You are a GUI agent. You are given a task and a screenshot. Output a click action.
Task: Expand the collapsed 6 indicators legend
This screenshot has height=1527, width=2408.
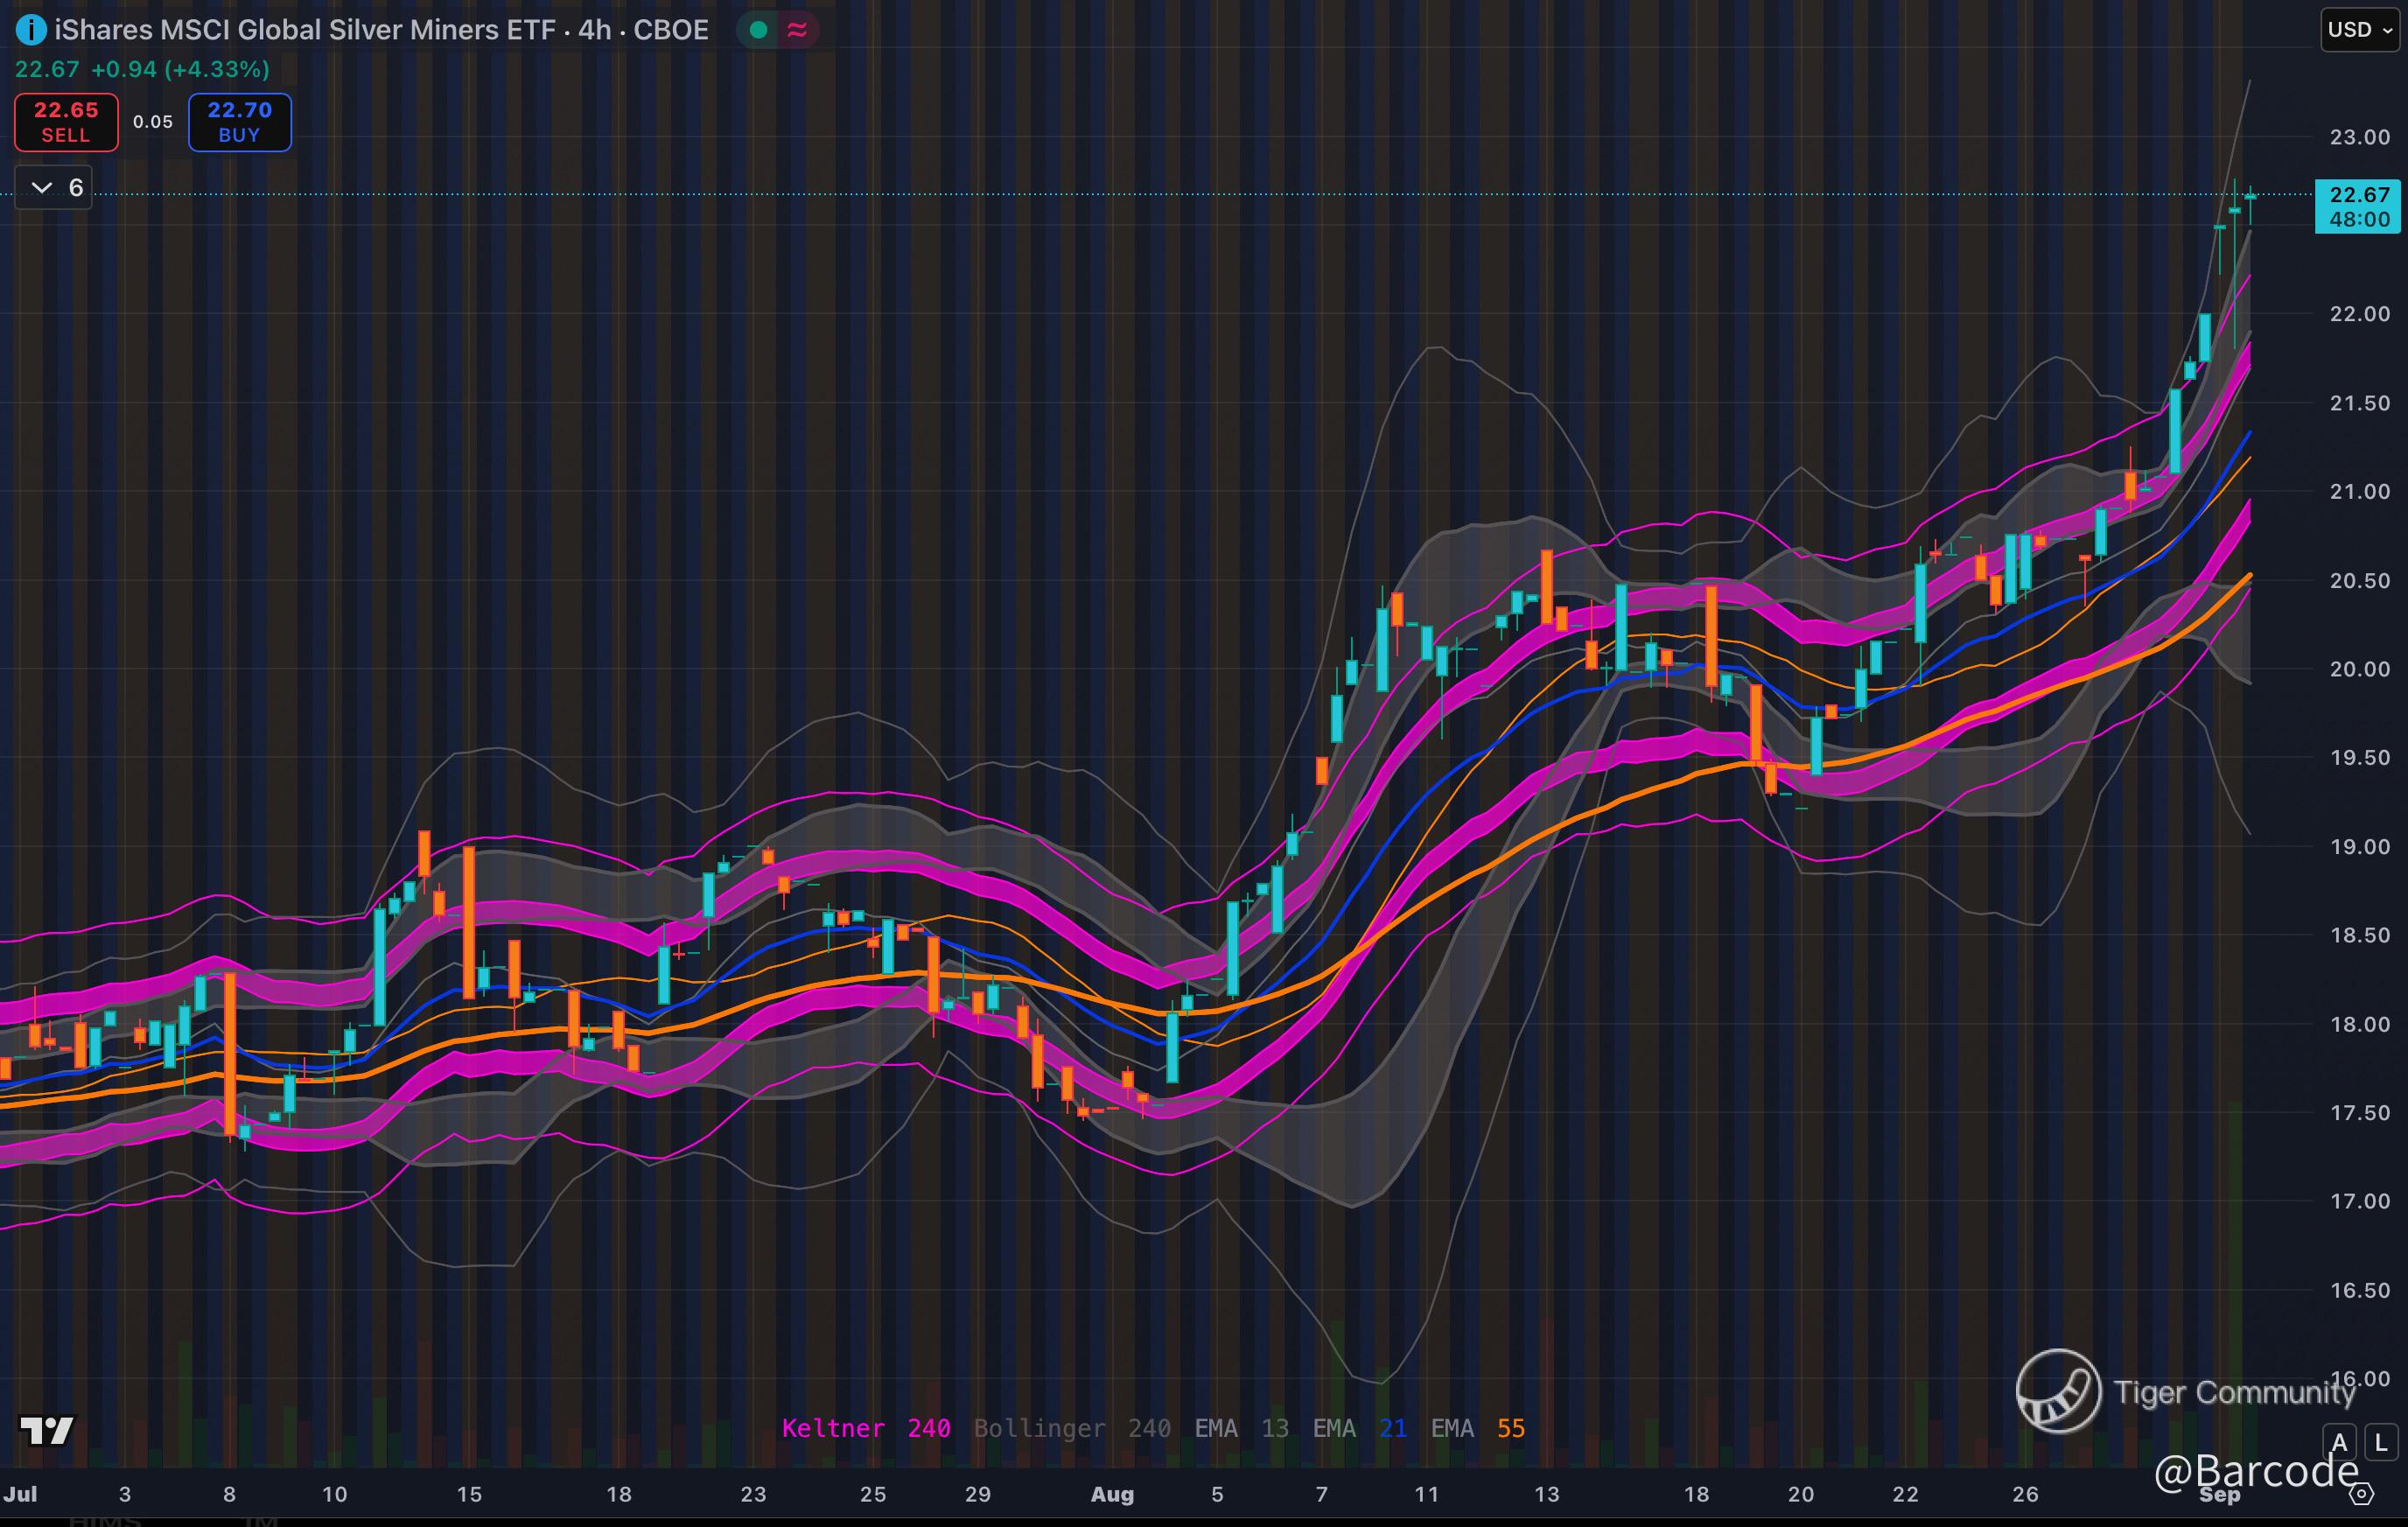[55, 187]
